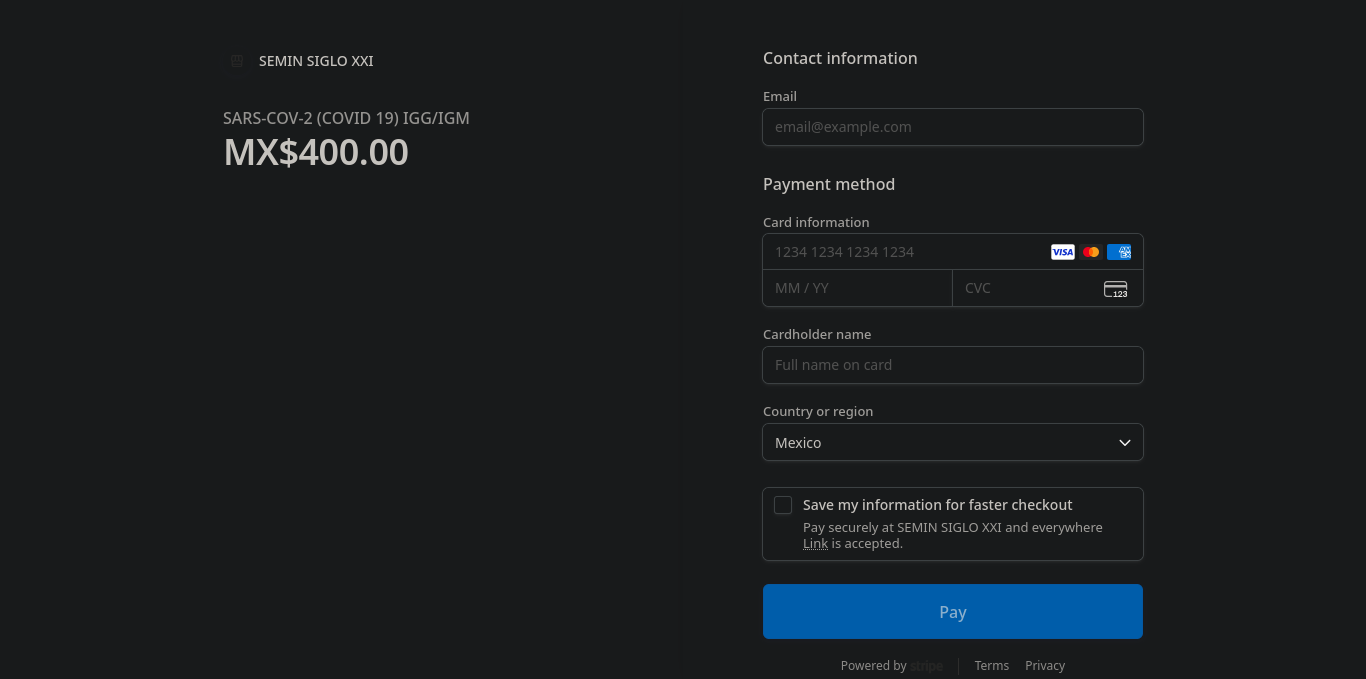Open the Country or region dropdown
The width and height of the screenshot is (1366, 679).
[x=952, y=442]
